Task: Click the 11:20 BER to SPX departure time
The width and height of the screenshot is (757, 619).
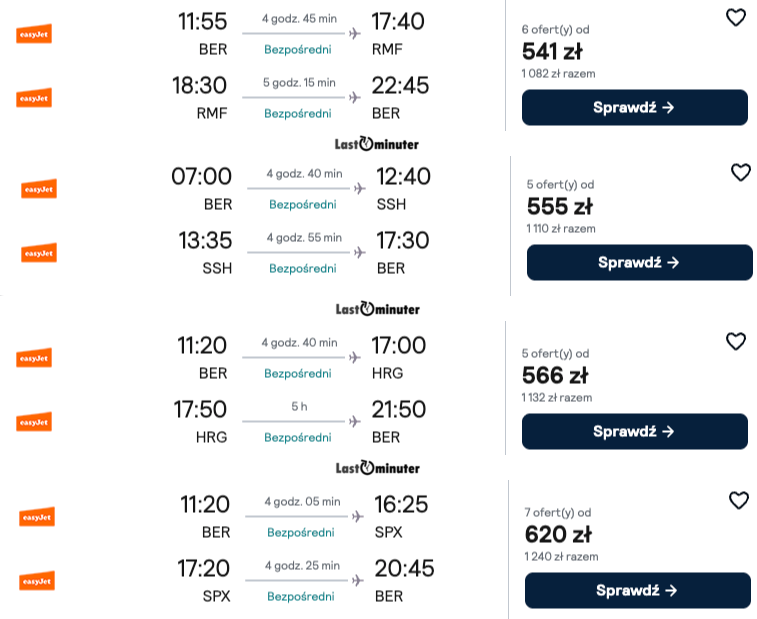Action: tap(204, 505)
